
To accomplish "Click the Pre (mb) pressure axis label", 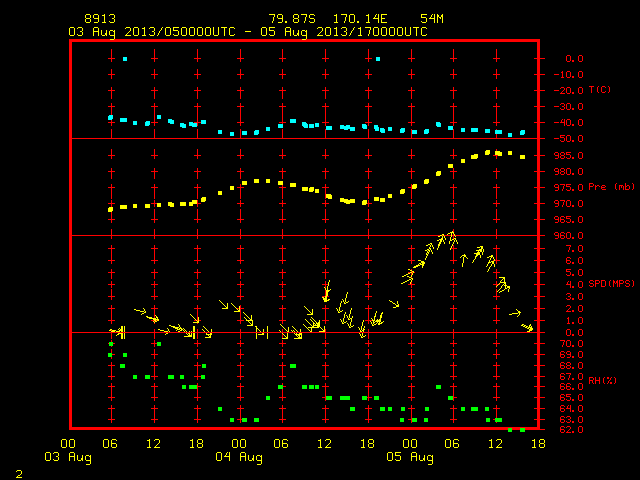I will (x=611, y=187).
